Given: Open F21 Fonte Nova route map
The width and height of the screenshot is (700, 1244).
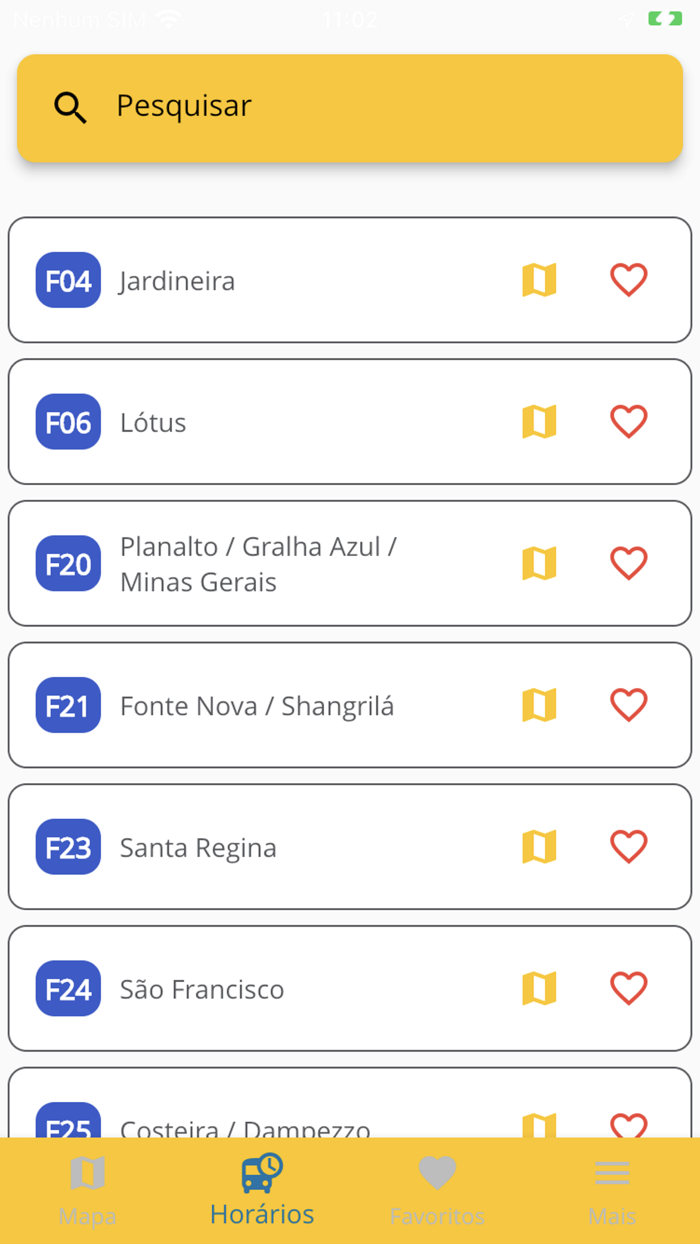Looking at the screenshot, I should [x=539, y=706].
